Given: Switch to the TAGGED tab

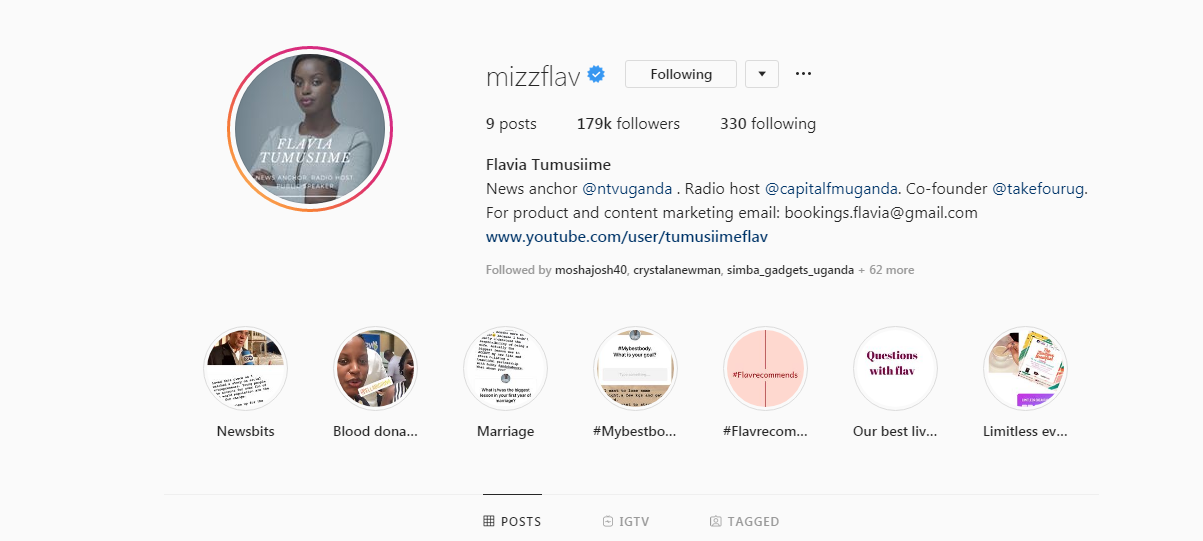Looking at the screenshot, I should [744, 521].
